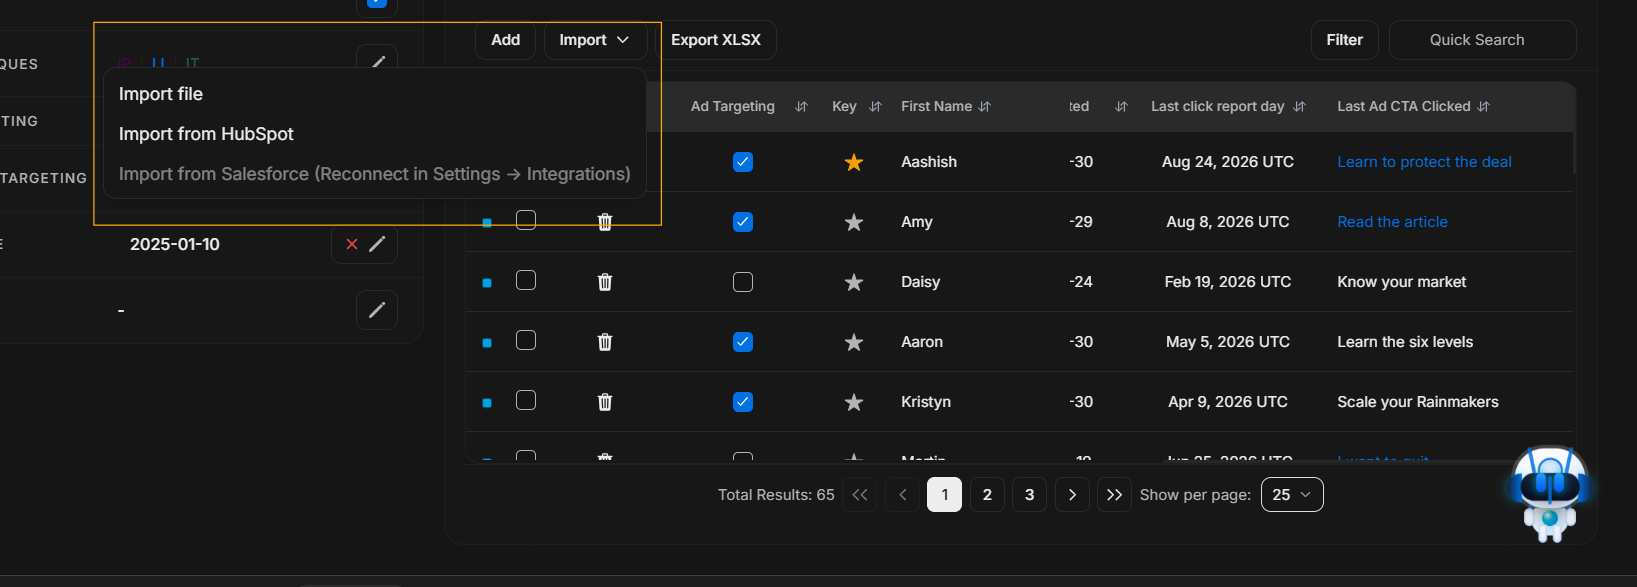
Task: Delete the Aaron row with trash icon
Action: (x=605, y=342)
